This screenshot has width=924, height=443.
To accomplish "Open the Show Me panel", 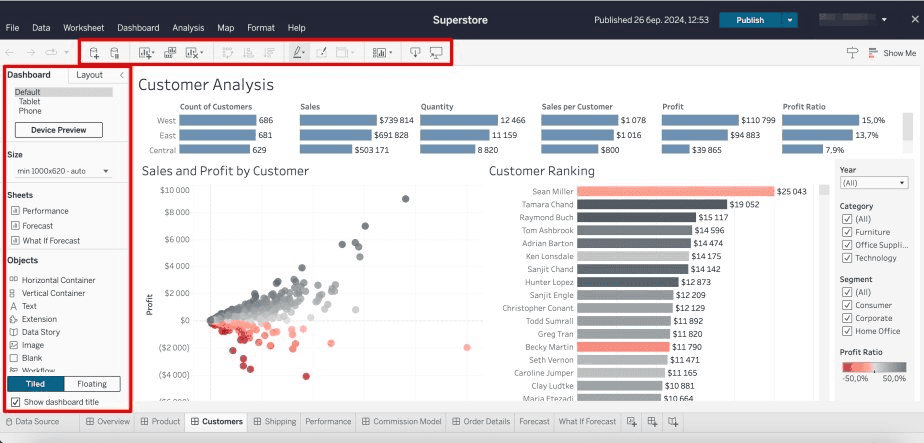I will [893, 52].
